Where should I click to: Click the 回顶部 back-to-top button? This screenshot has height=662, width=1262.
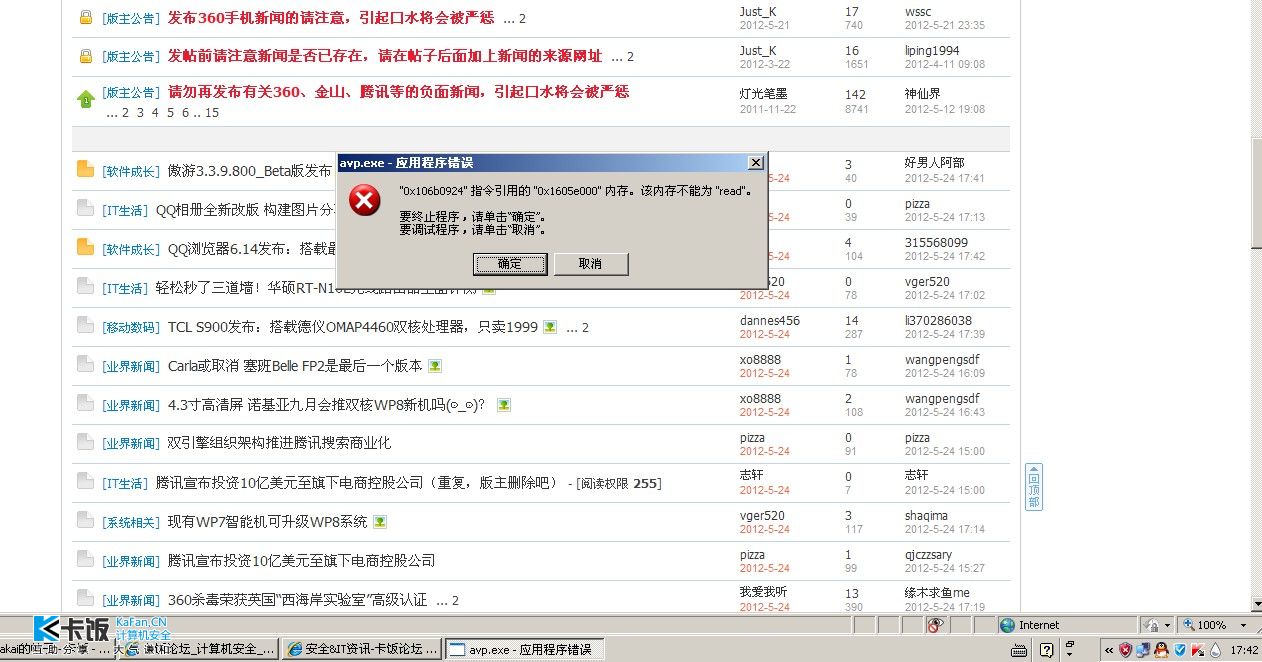1034,487
